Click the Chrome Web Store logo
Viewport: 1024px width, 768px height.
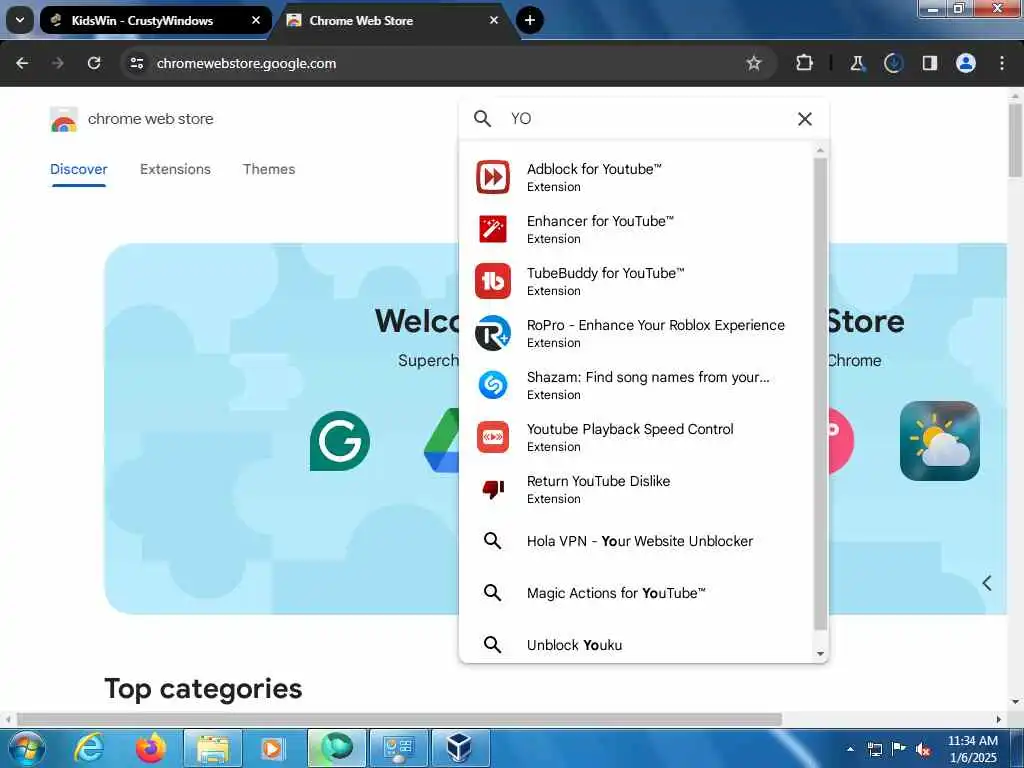click(63, 119)
